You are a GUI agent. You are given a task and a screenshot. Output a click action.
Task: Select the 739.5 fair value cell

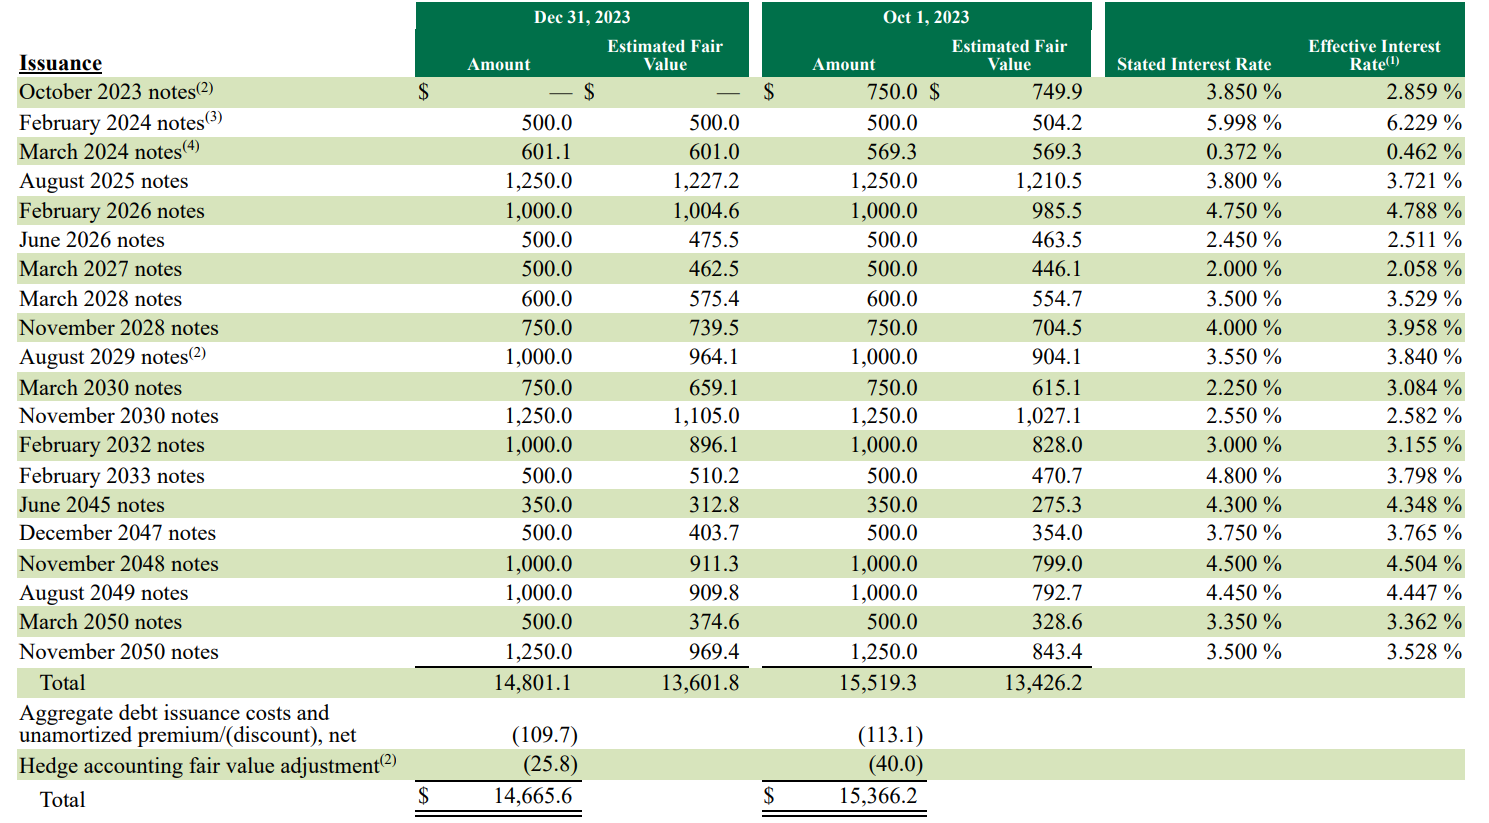pos(714,328)
